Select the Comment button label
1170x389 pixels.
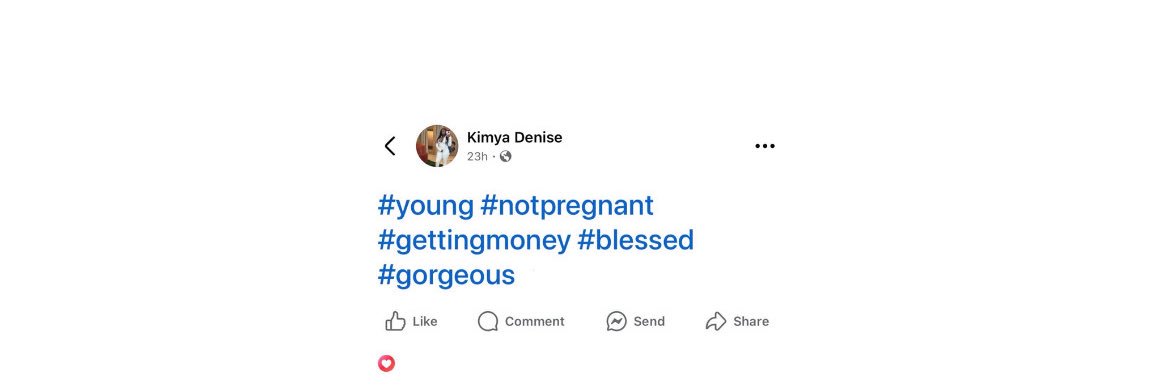point(534,322)
